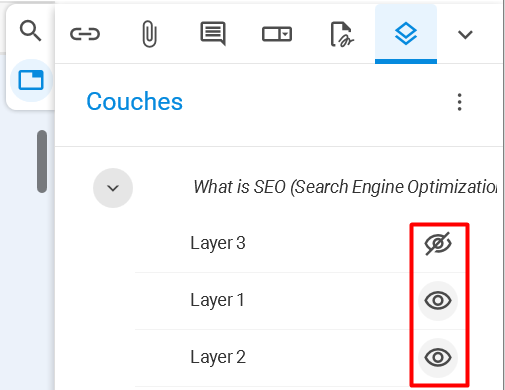This screenshot has width=505, height=390.
Task: Hide Layer 1 via eye icon
Action: [438, 301]
